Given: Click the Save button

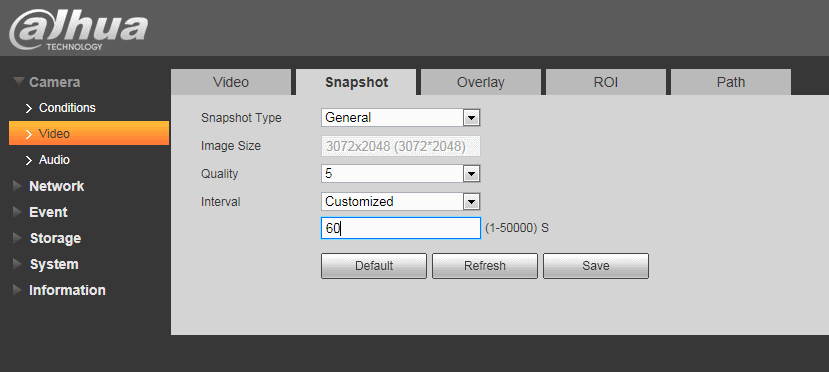Looking at the screenshot, I should [x=595, y=265].
